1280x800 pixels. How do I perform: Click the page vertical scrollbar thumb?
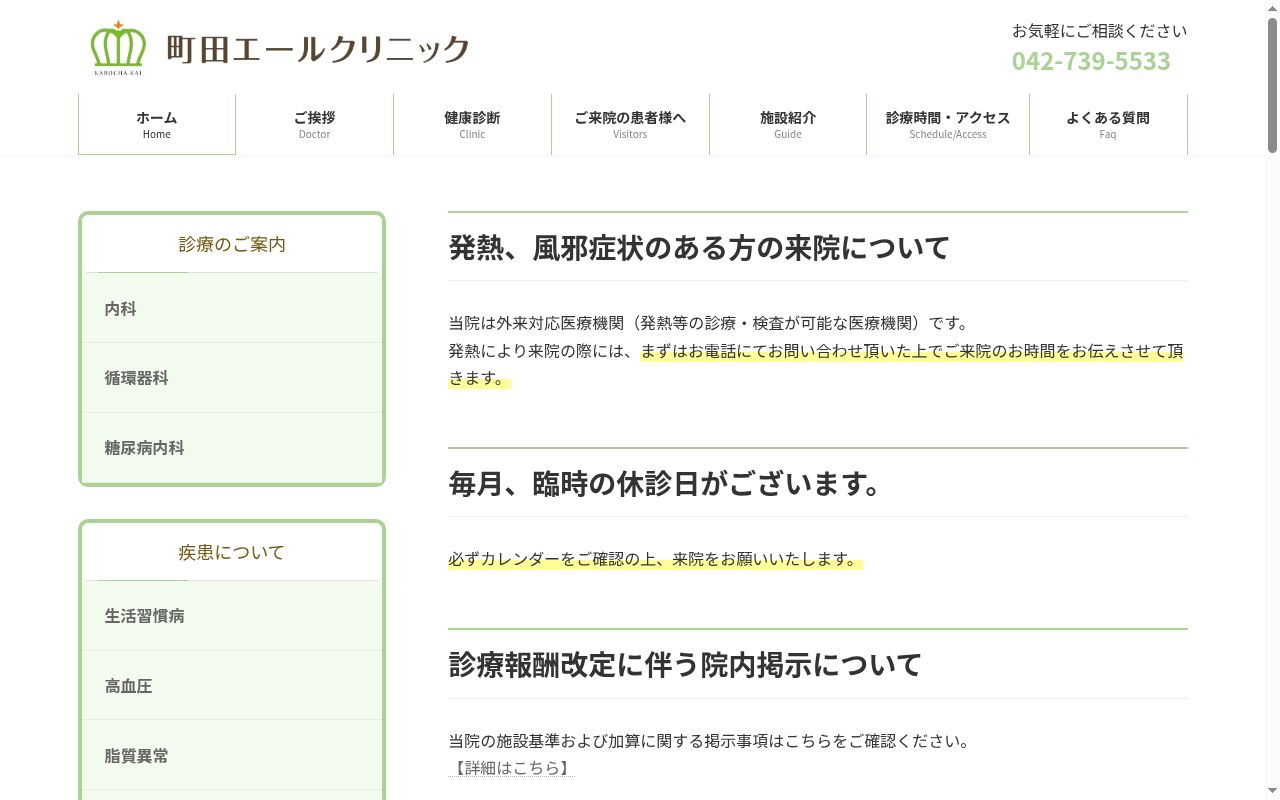[1272, 85]
